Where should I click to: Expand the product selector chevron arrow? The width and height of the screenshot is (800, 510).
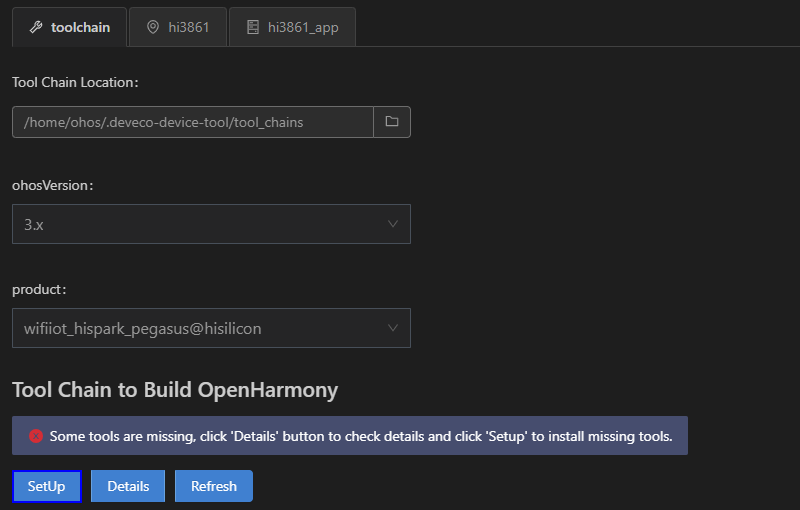pyautogui.click(x=392, y=328)
